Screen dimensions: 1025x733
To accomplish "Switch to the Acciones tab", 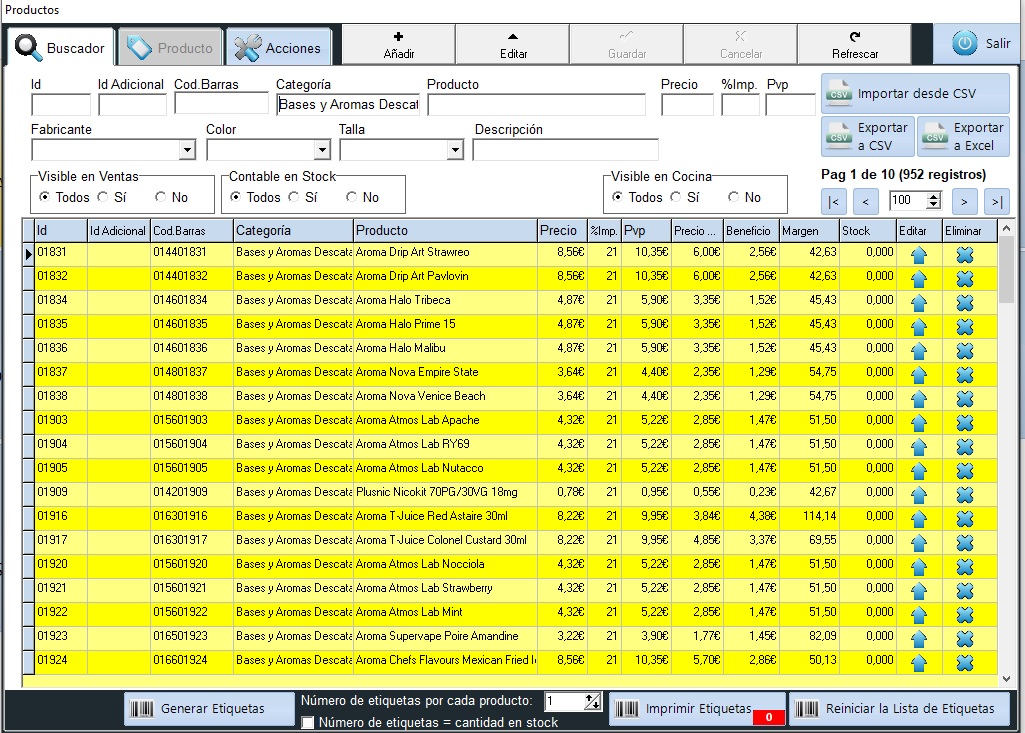I will click(279, 47).
